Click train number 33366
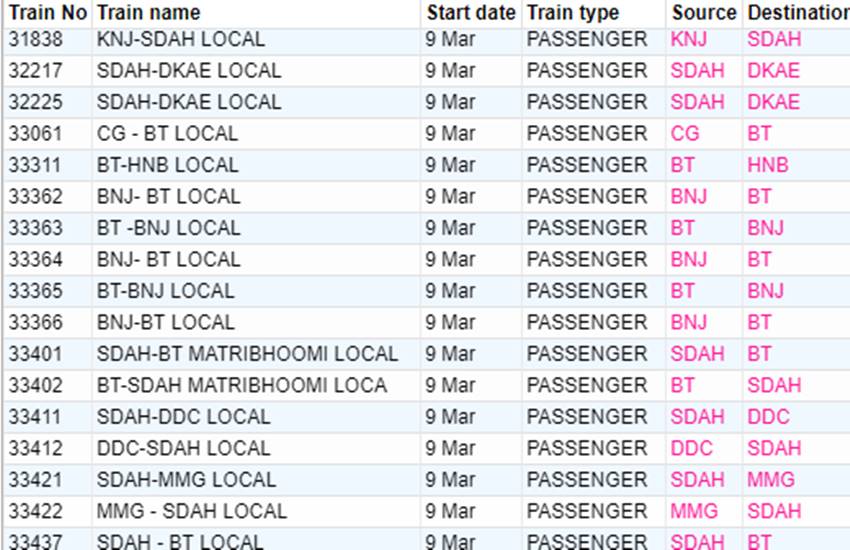850x550 pixels. coord(36,323)
